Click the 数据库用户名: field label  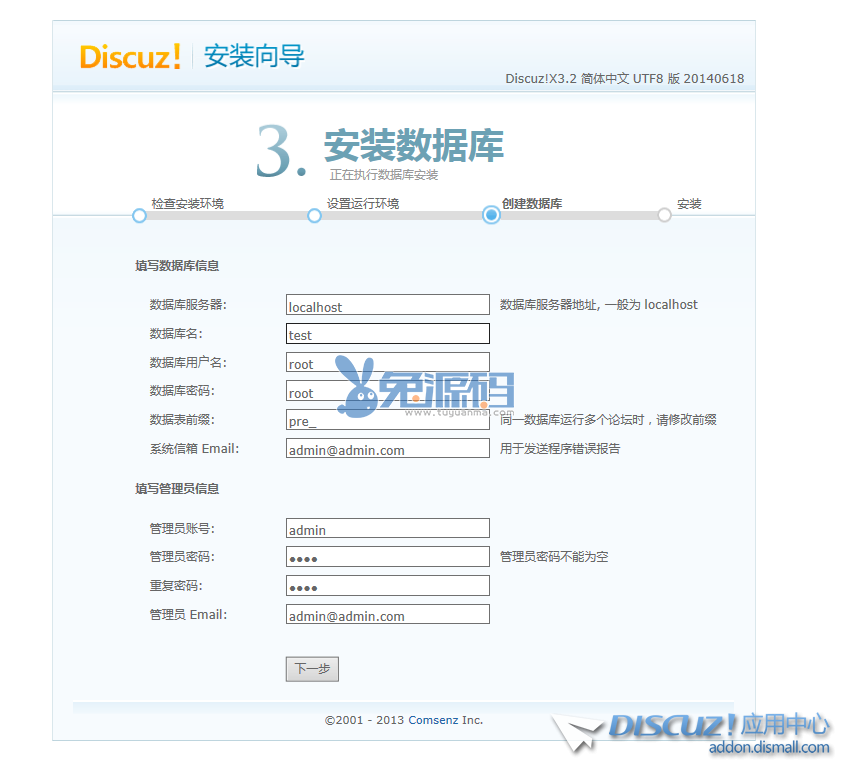click(x=188, y=362)
